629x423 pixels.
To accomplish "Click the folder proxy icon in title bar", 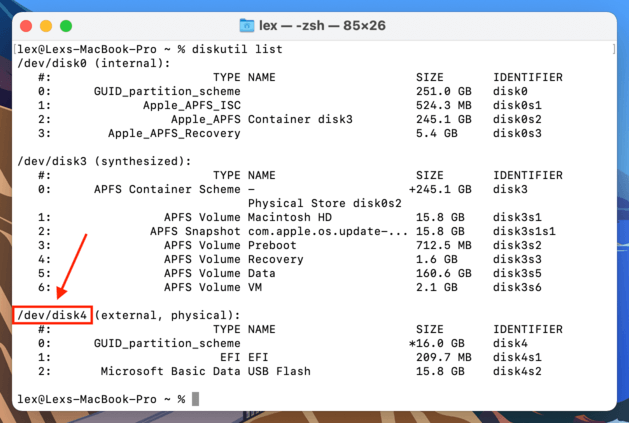I will pyautogui.click(x=249, y=25).
